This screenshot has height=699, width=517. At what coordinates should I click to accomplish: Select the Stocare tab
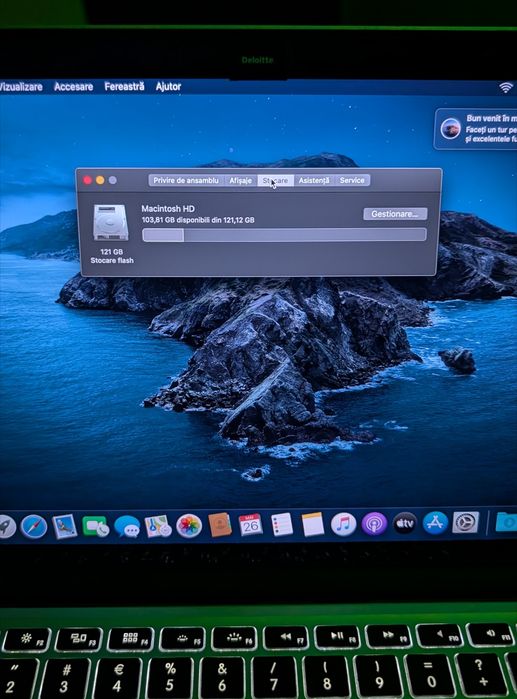pyautogui.click(x=275, y=181)
